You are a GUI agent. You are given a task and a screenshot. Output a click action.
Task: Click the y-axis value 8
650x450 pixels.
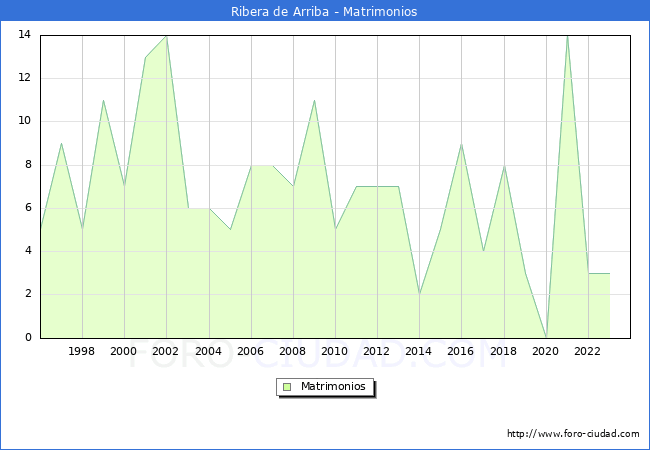tap(28, 165)
